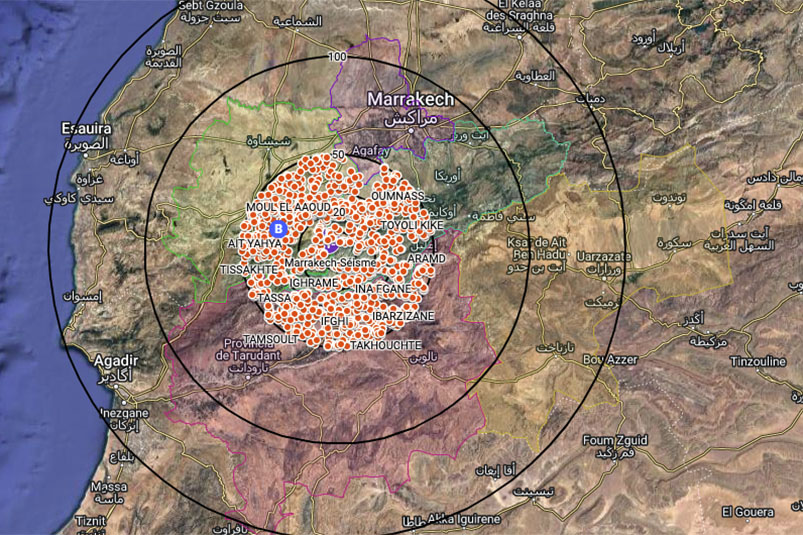Click the 50 km ring distance label
This screenshot has width=803, height=535.
click(x=338, y=155)
